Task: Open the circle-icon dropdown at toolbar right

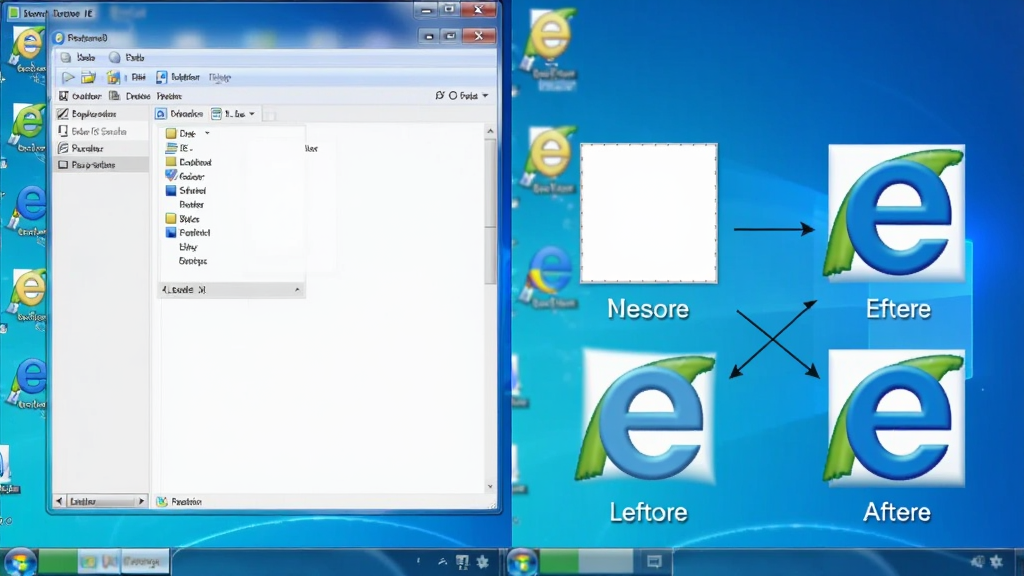Action: [x=470, y=95]
